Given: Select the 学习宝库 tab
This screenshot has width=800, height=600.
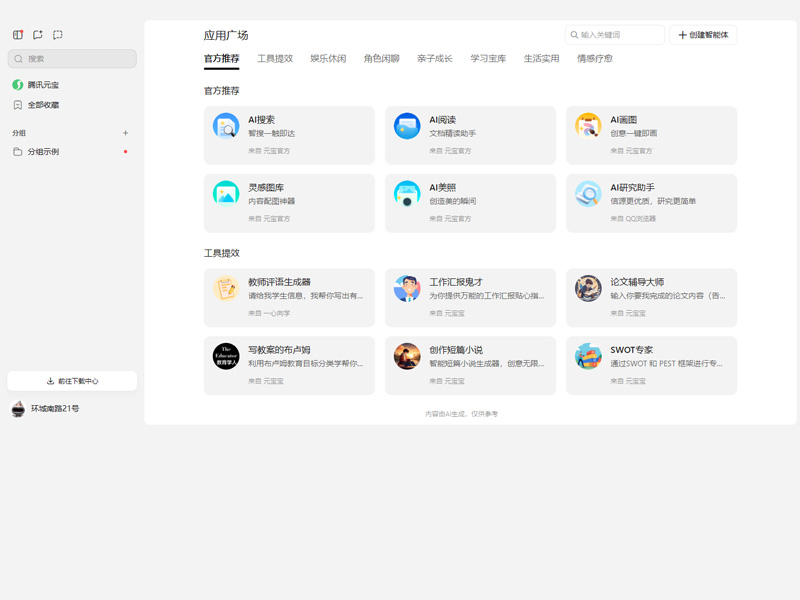Looking at the screenshot, I should click(488, 59).
